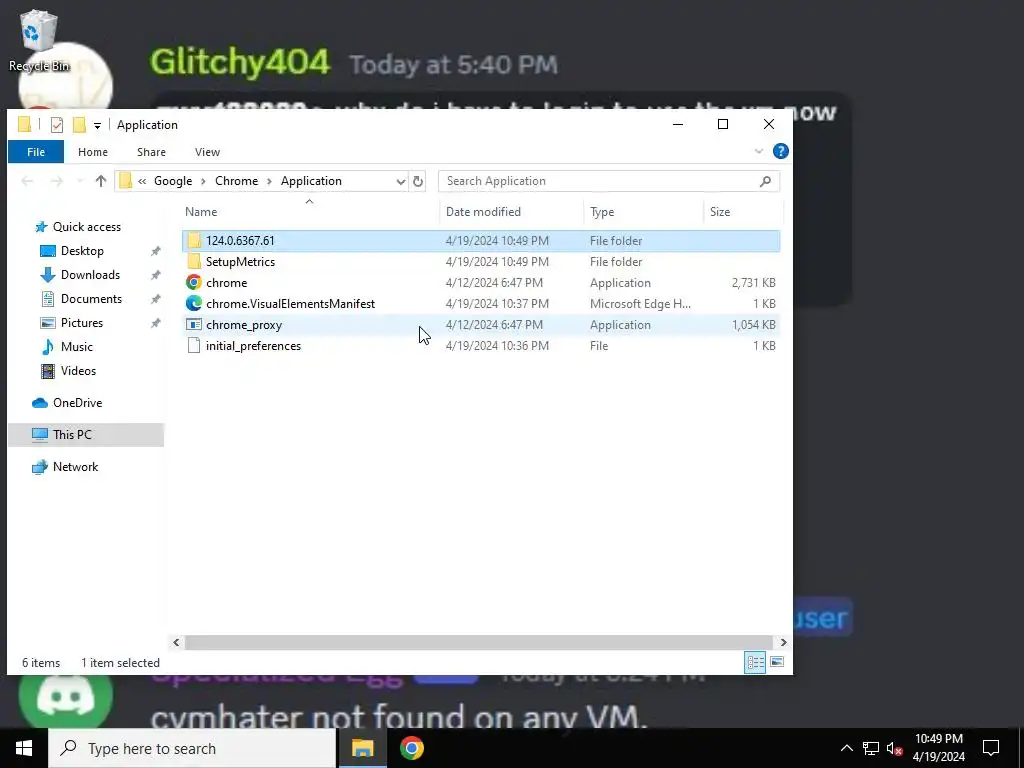Open the Action Center notifications icon
1024x768 pixels.
991,748
